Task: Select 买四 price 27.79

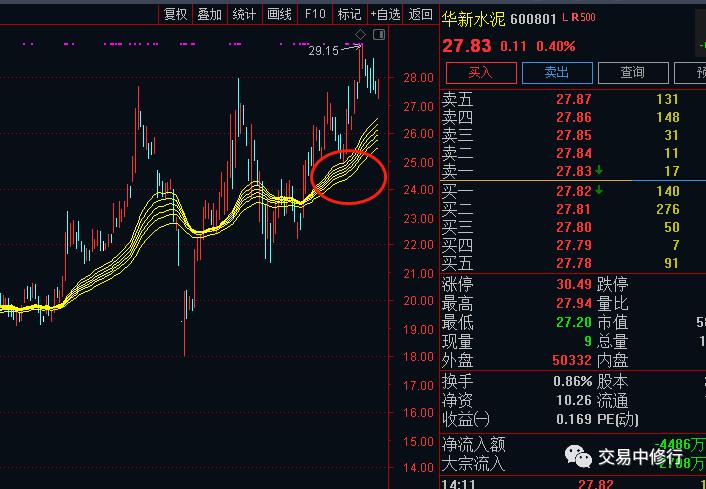Action: [573, 245]
